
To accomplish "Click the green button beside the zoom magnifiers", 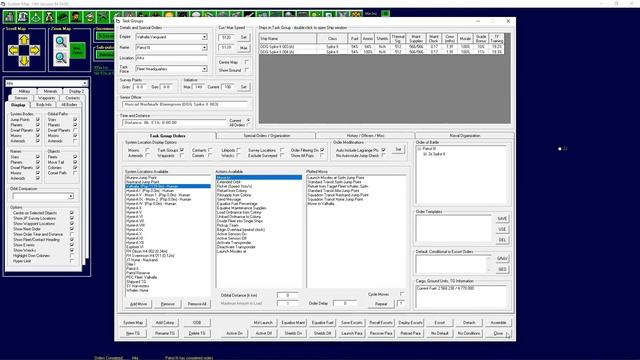I will click(78, 50).
